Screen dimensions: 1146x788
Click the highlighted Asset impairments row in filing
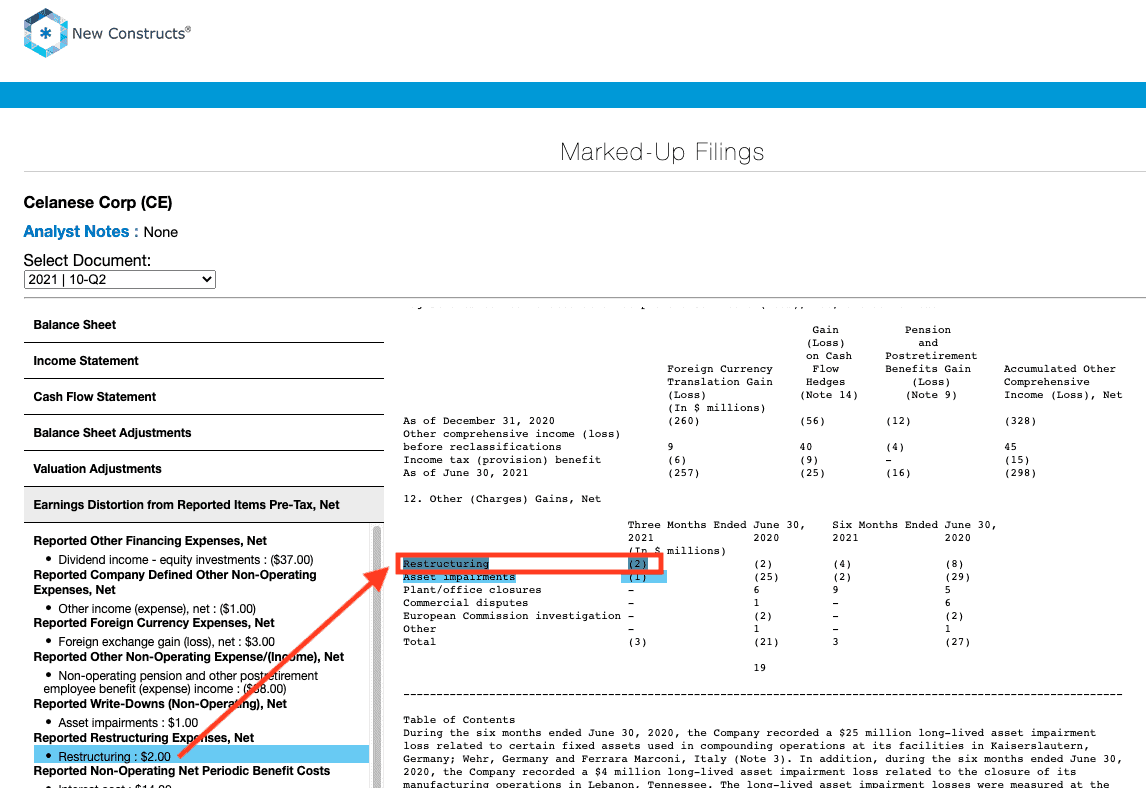click(459, 577)
